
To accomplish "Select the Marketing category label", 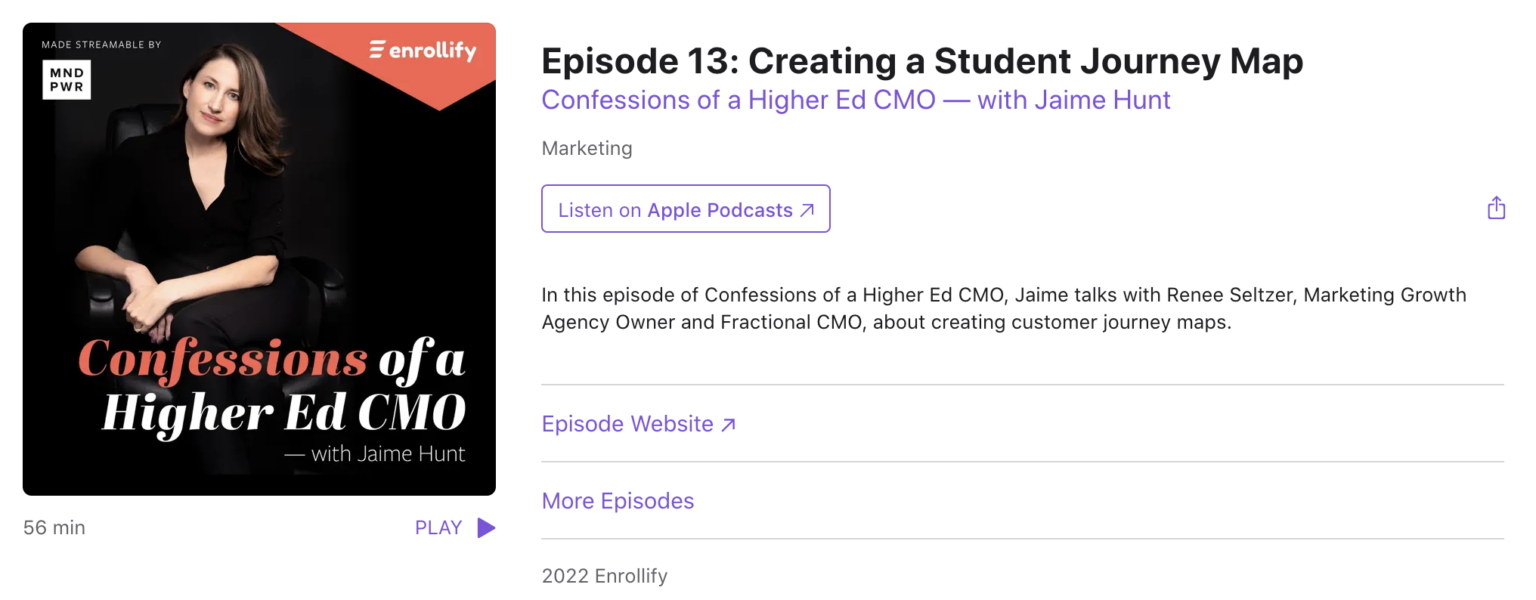I will click(x=586, y=148).
